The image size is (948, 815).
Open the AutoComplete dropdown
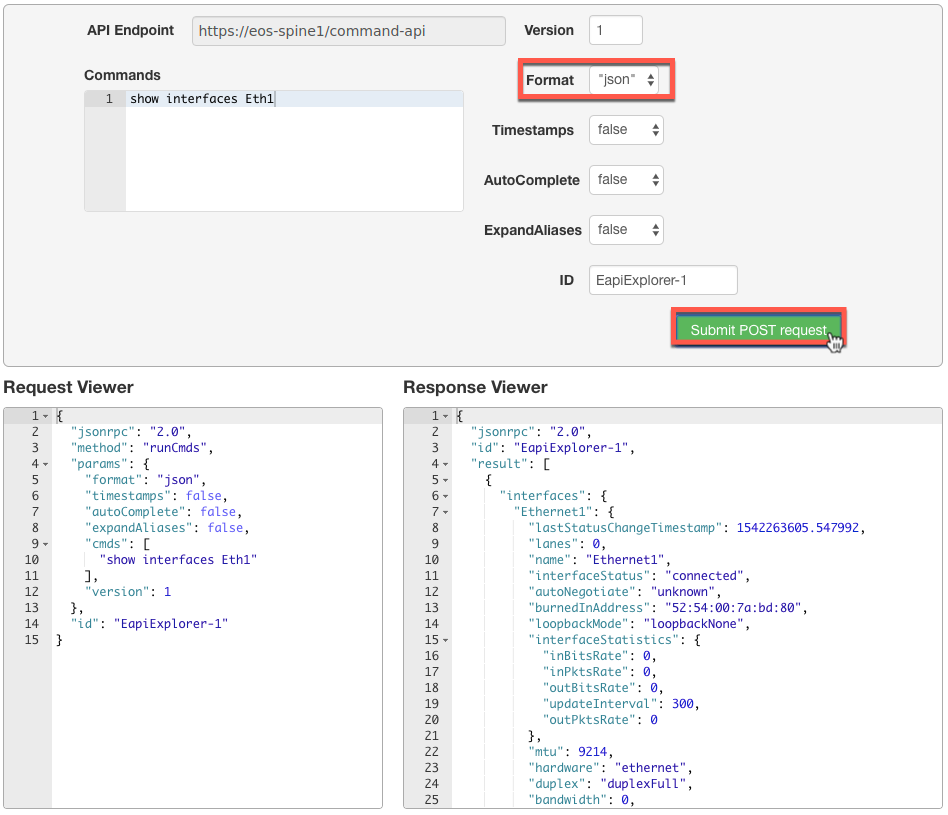coord(626,180)
